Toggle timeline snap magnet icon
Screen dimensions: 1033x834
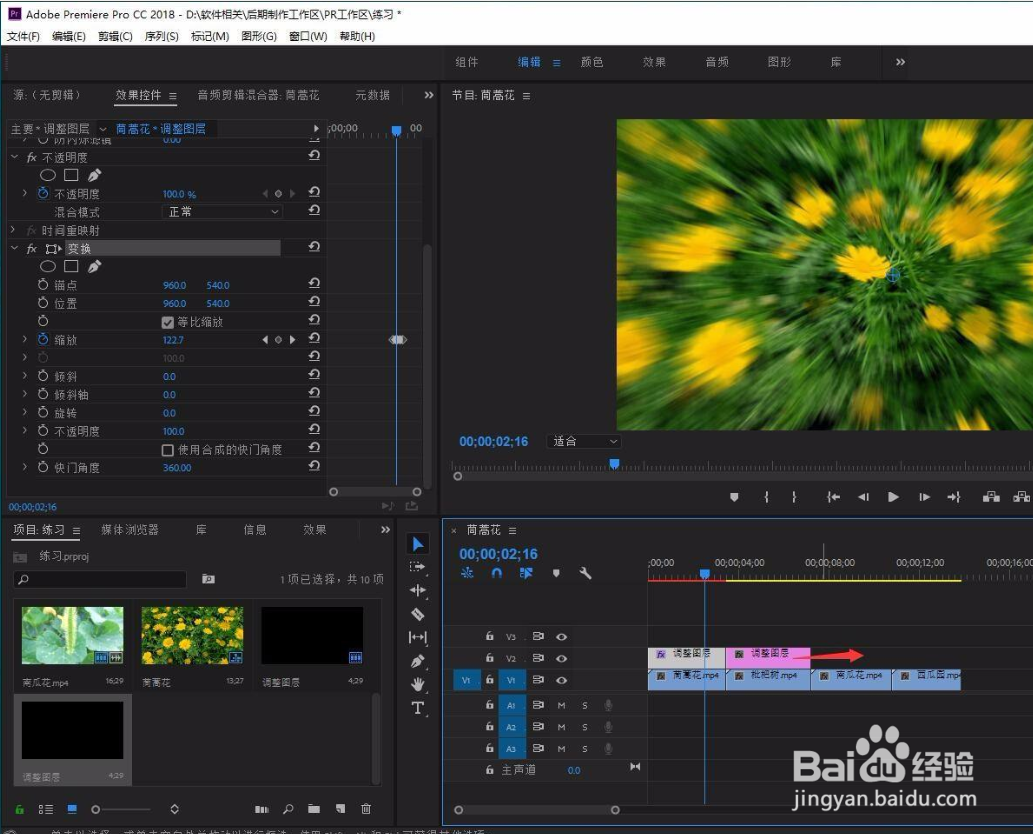(497, 573)
